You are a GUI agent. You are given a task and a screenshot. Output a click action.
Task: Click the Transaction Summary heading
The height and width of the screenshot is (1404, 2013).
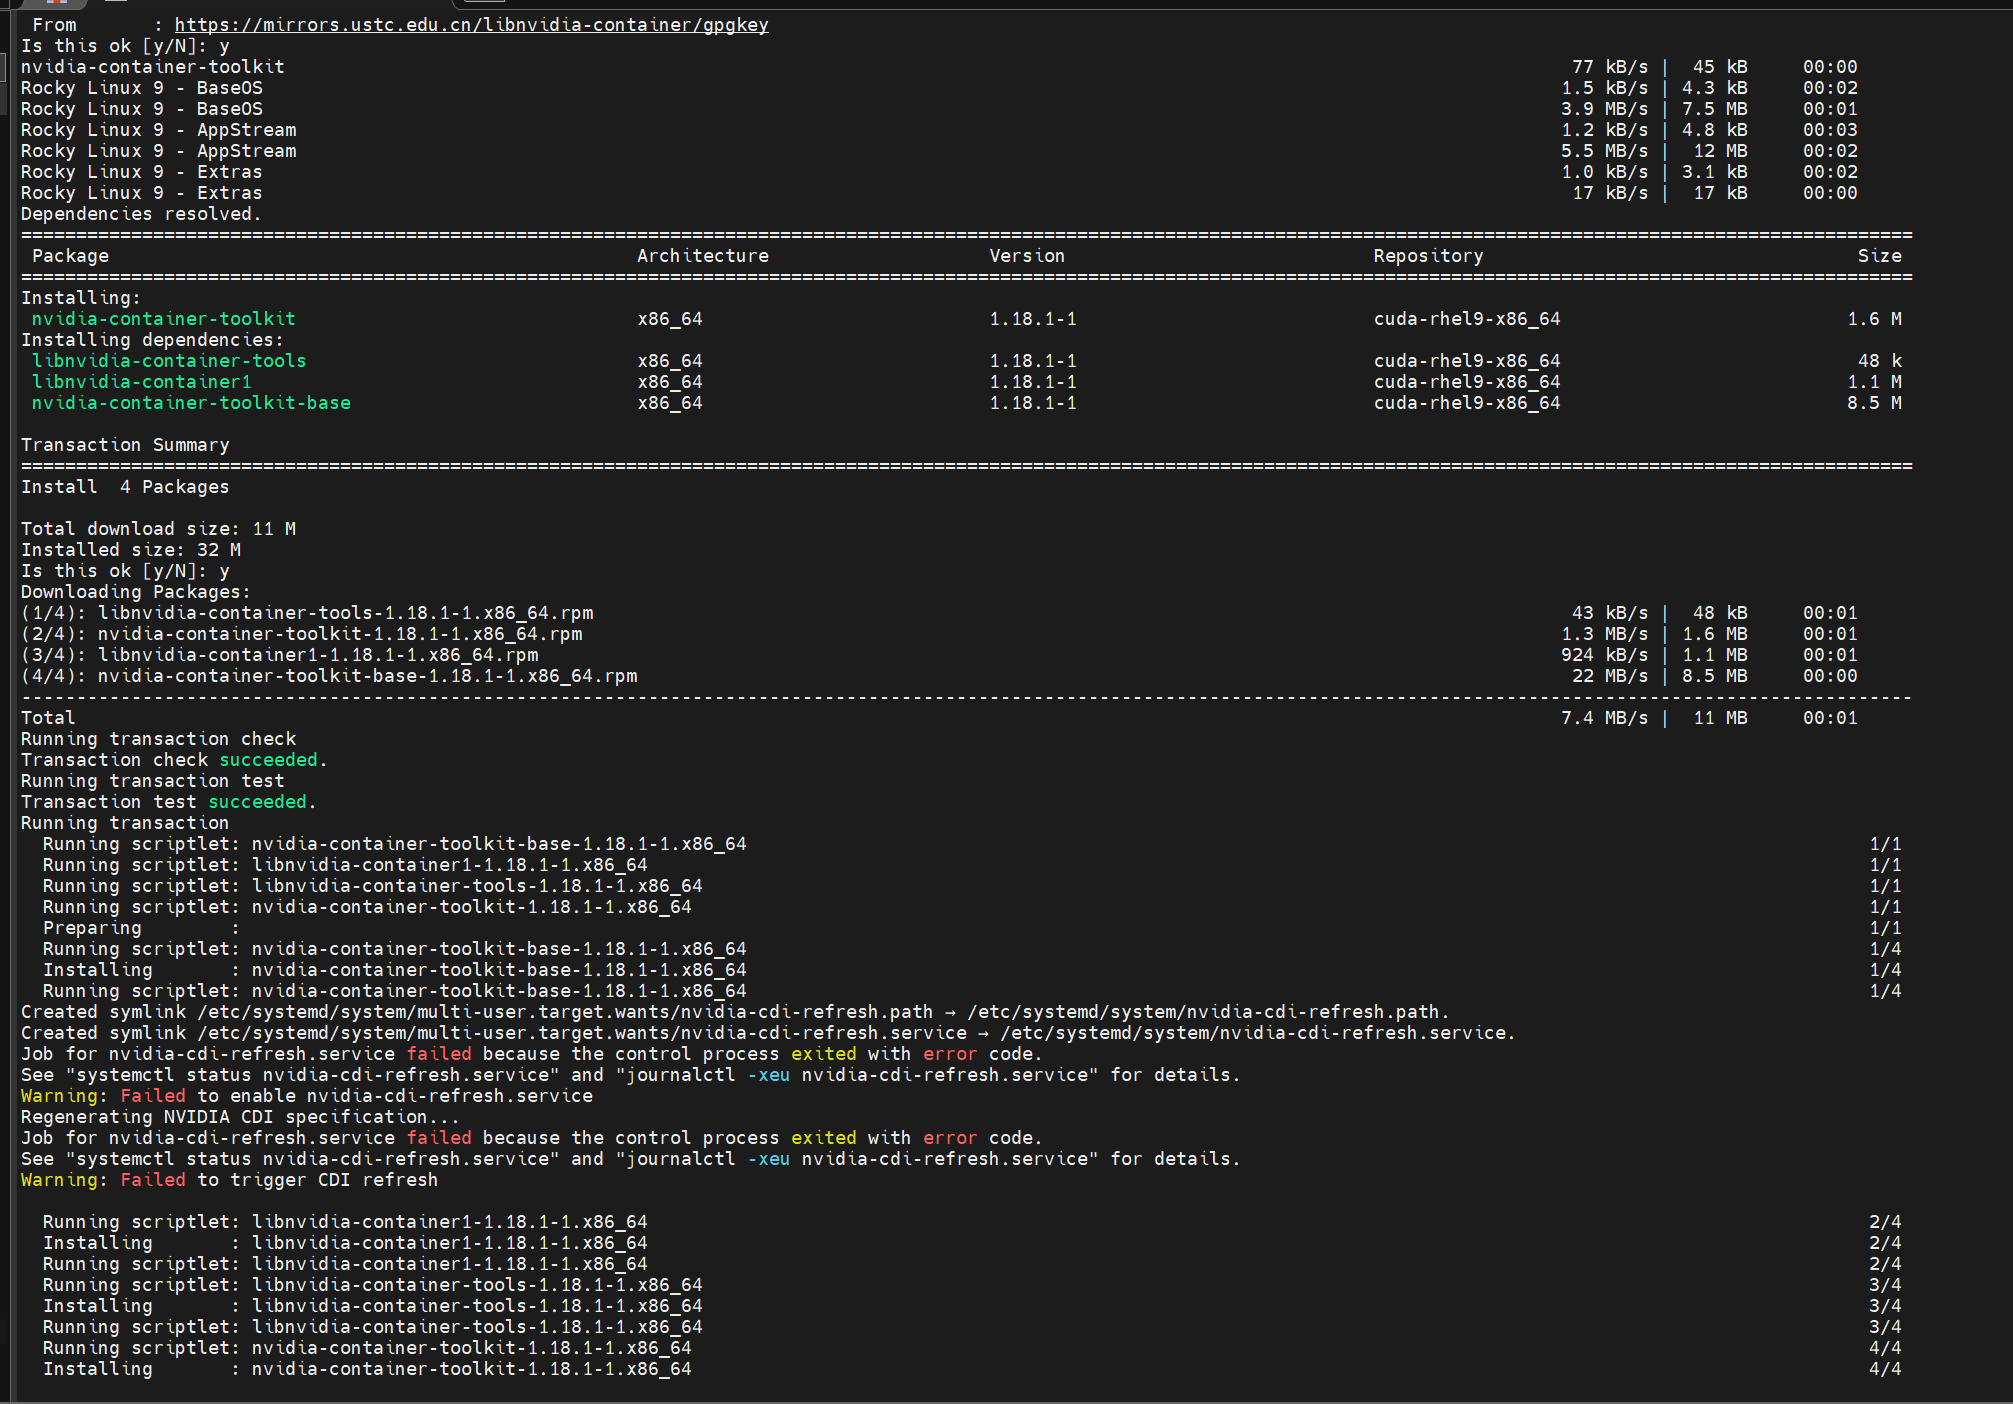pos(125,445)
